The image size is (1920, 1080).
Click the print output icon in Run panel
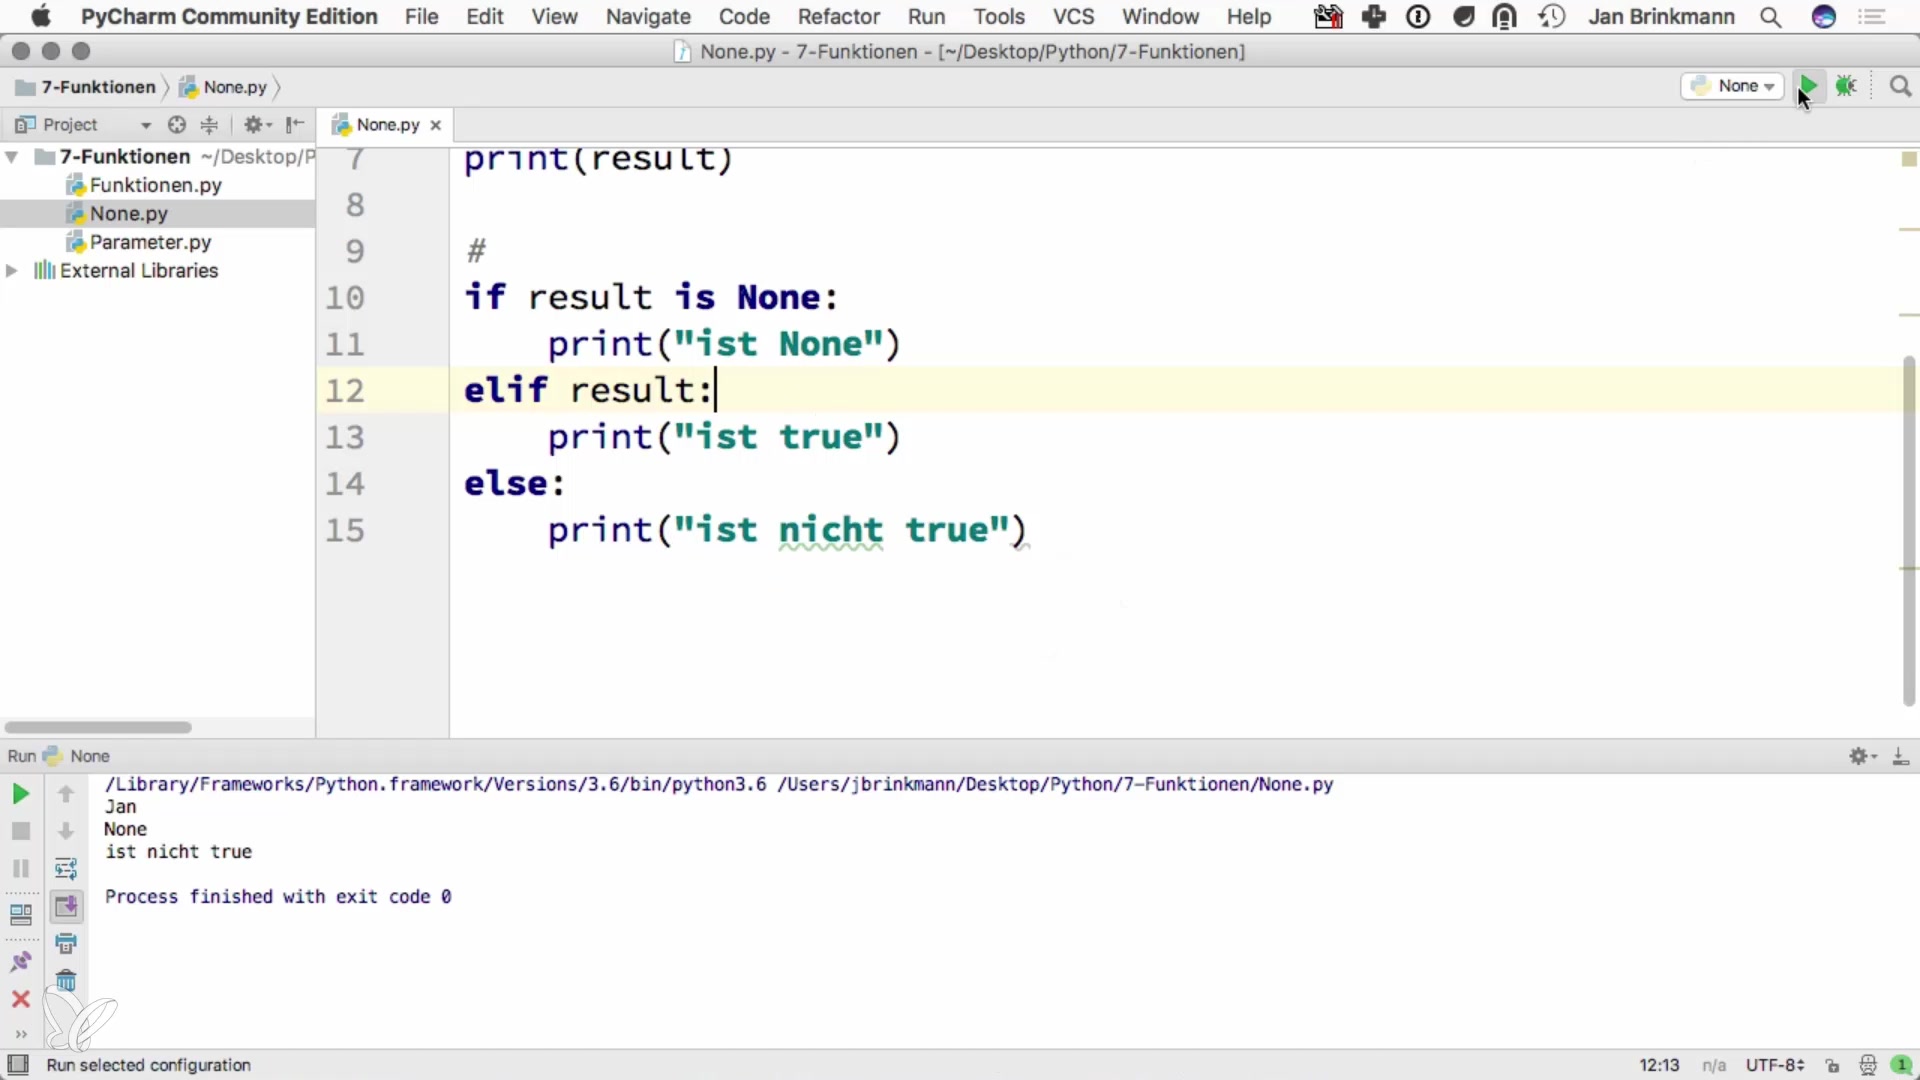click(x=66, y=943)
